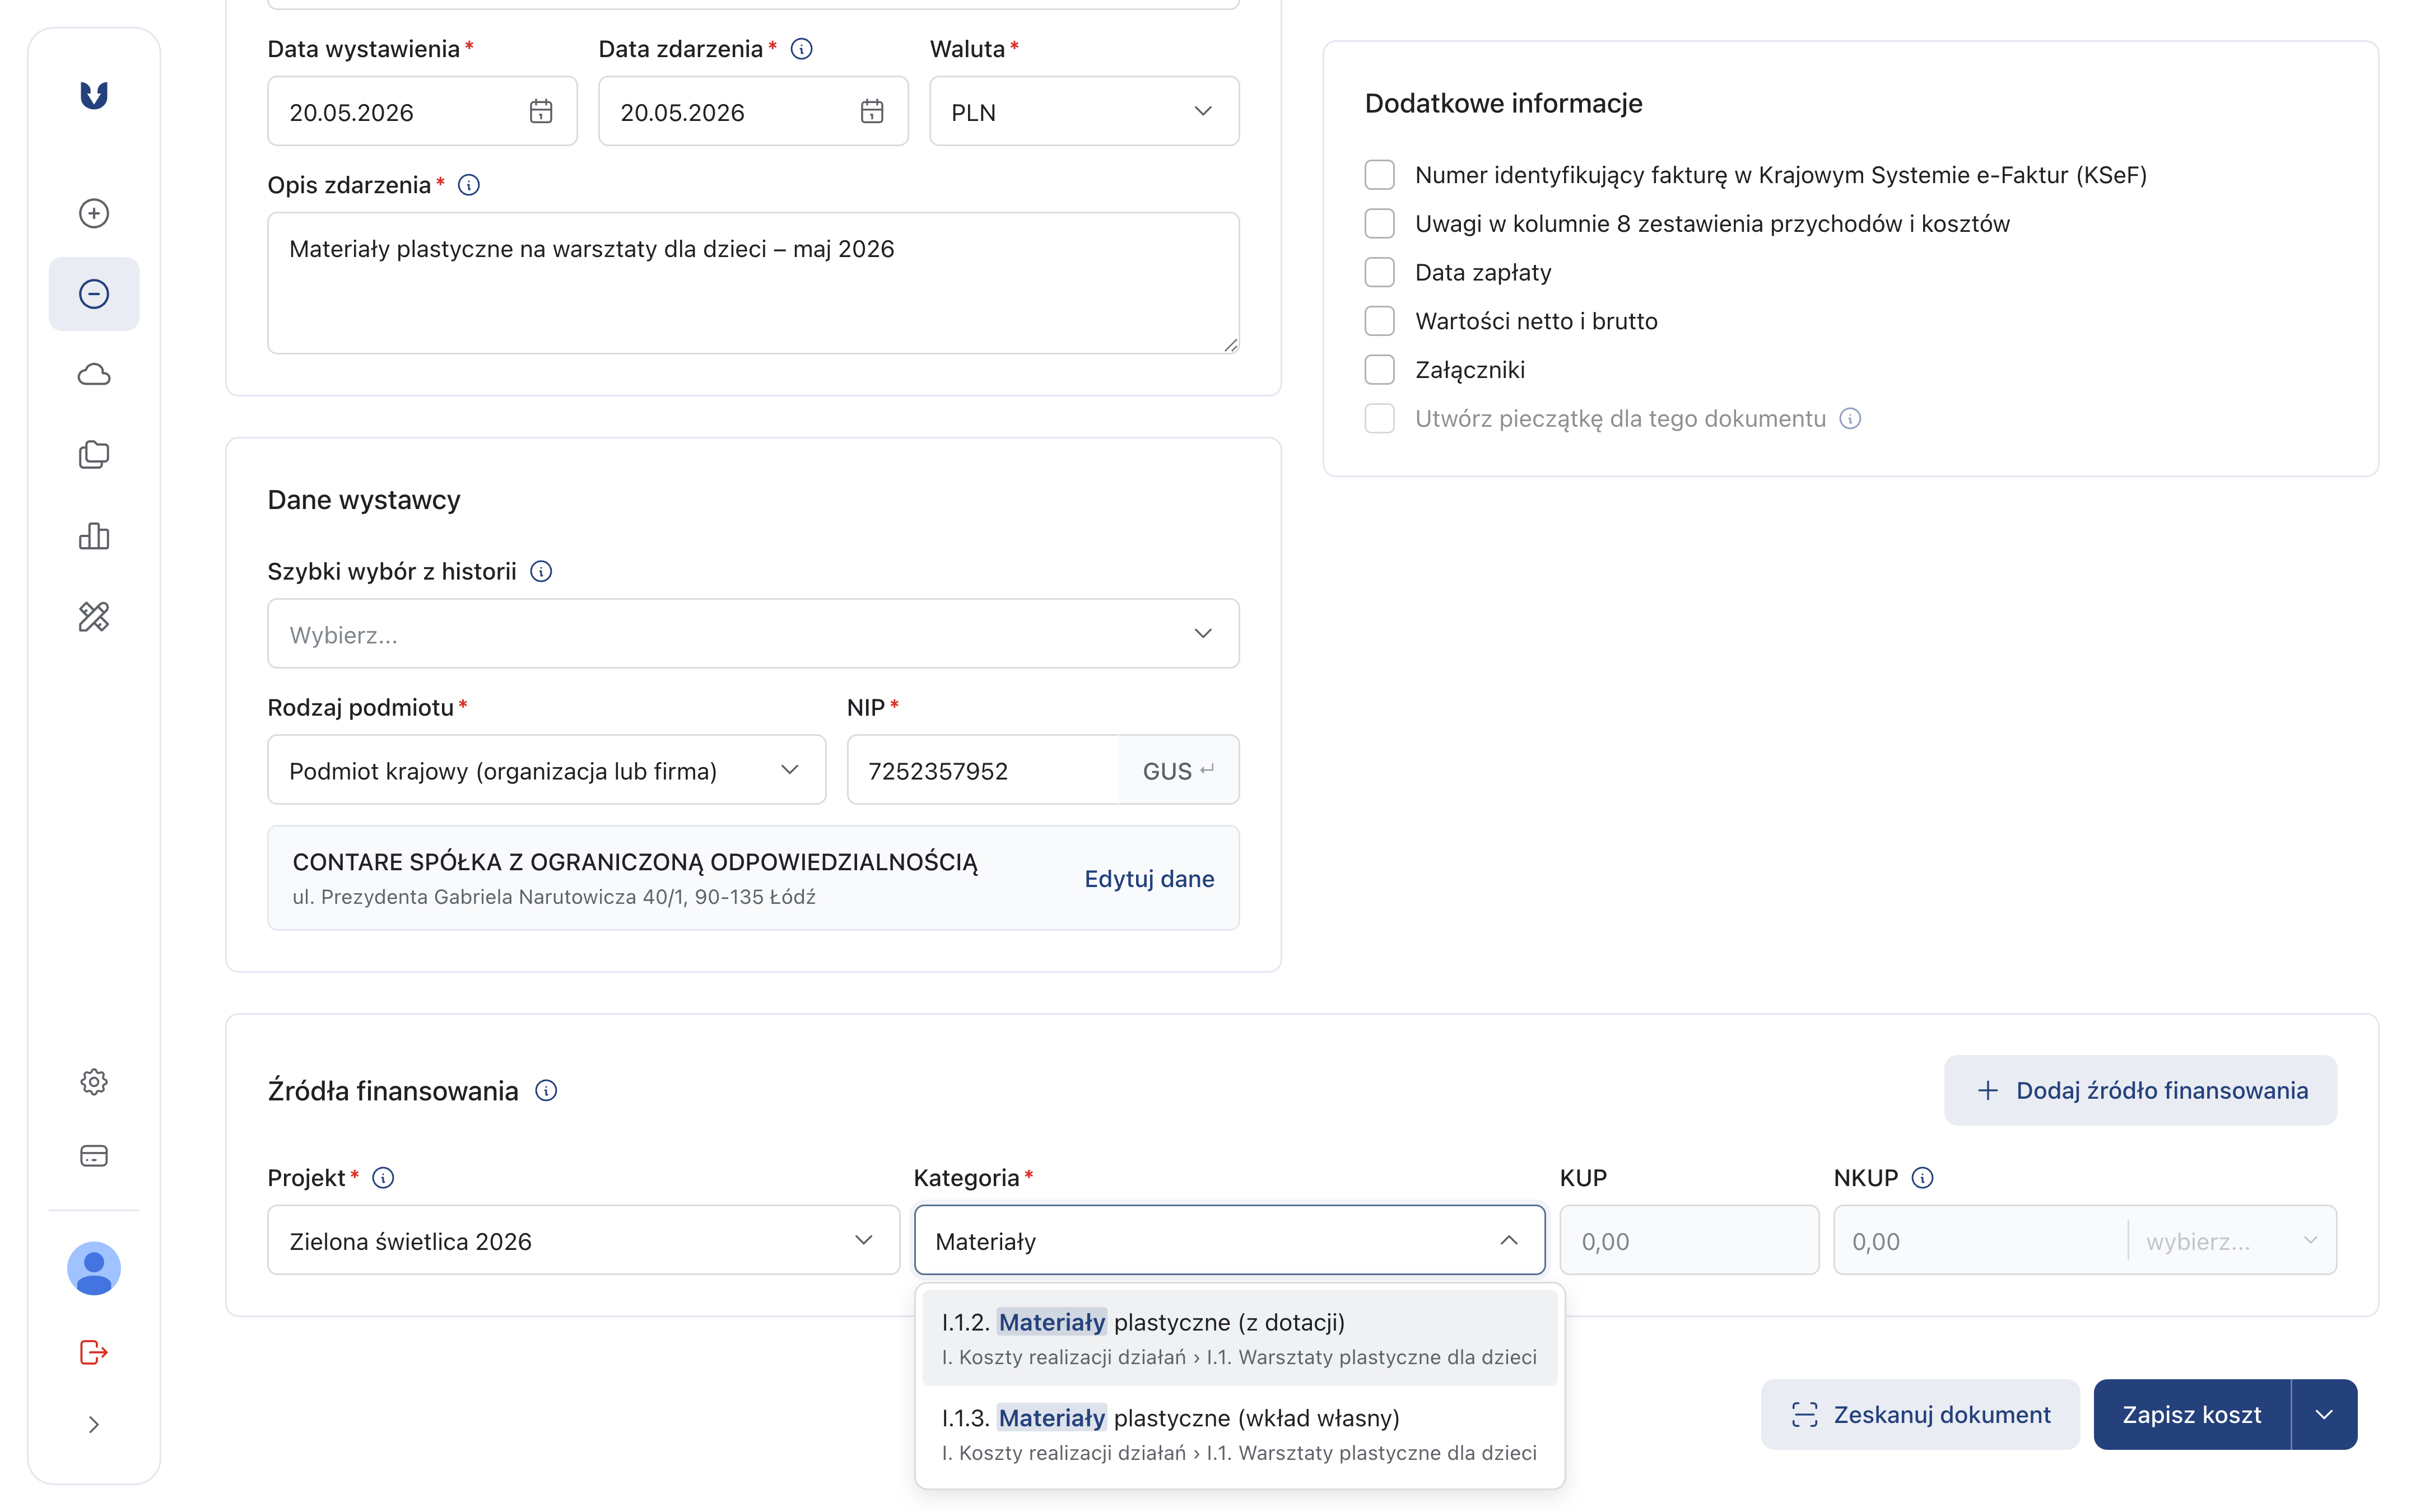The height and width of the screenshot is (1512, 2420).
Task: Open calendar picker for Data zdarzenia
Action: (x=872, y=111)
